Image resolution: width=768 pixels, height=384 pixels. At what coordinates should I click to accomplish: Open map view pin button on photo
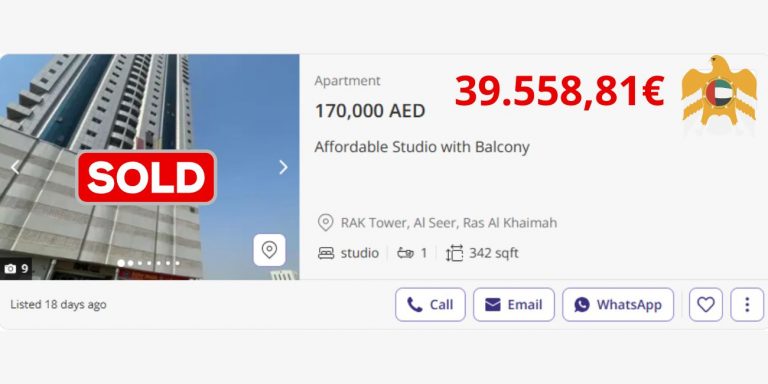click(269, 250)
